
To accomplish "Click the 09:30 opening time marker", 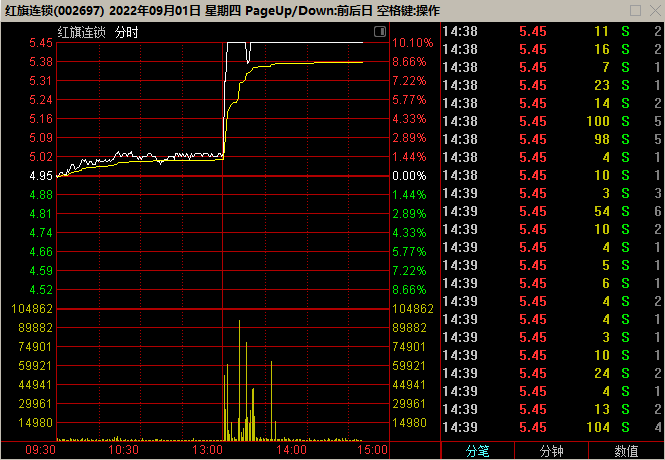I will click(x=41, y=451).
